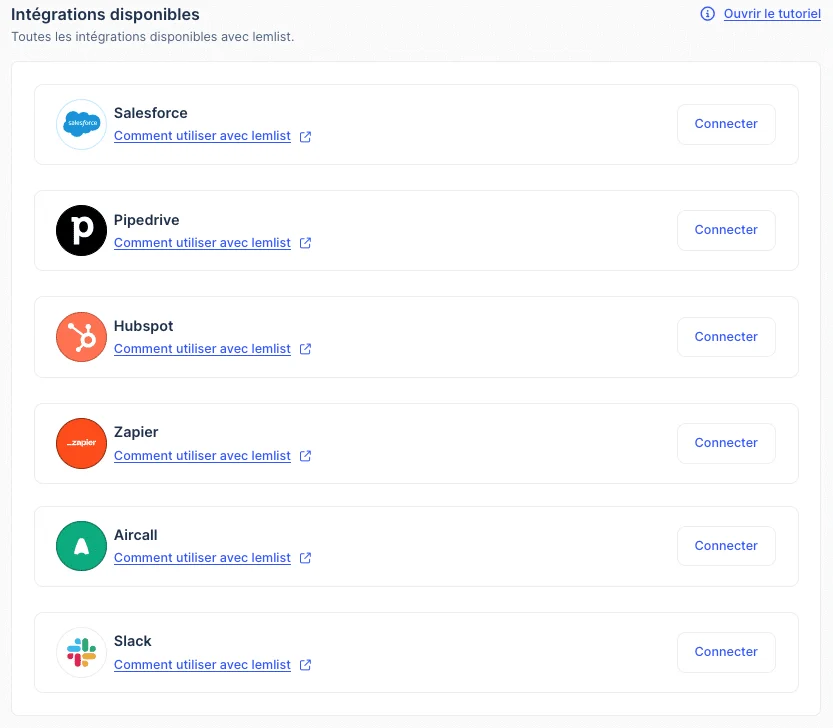Open Zapier 'Comment utiliser avec lemlist' link
Screen dimensions: 833x728
tap(202, 456)
